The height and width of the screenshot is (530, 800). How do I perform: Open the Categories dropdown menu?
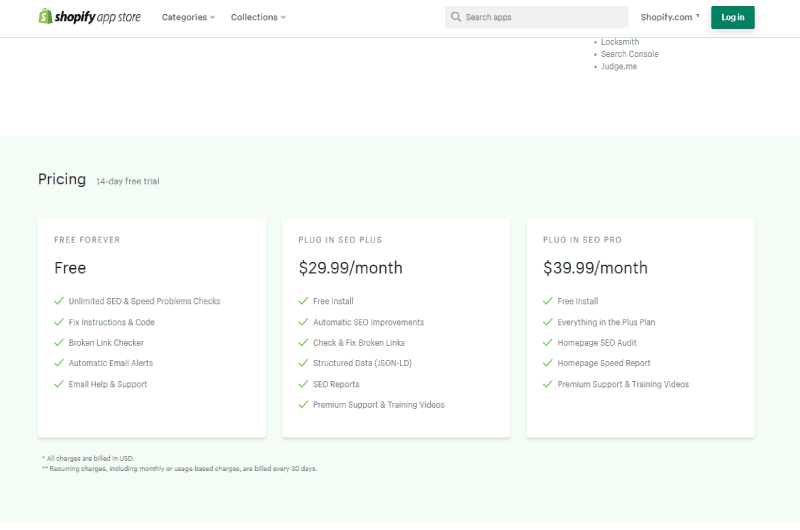point(188,17)
